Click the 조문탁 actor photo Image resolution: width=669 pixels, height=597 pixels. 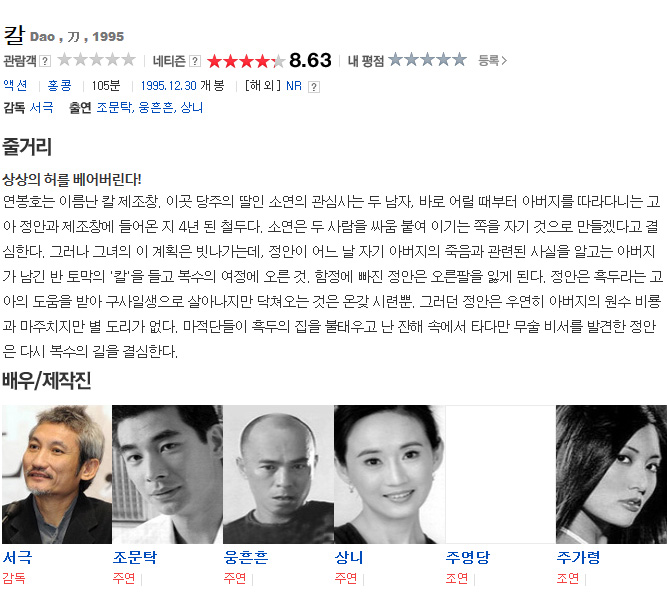point(167,474)
